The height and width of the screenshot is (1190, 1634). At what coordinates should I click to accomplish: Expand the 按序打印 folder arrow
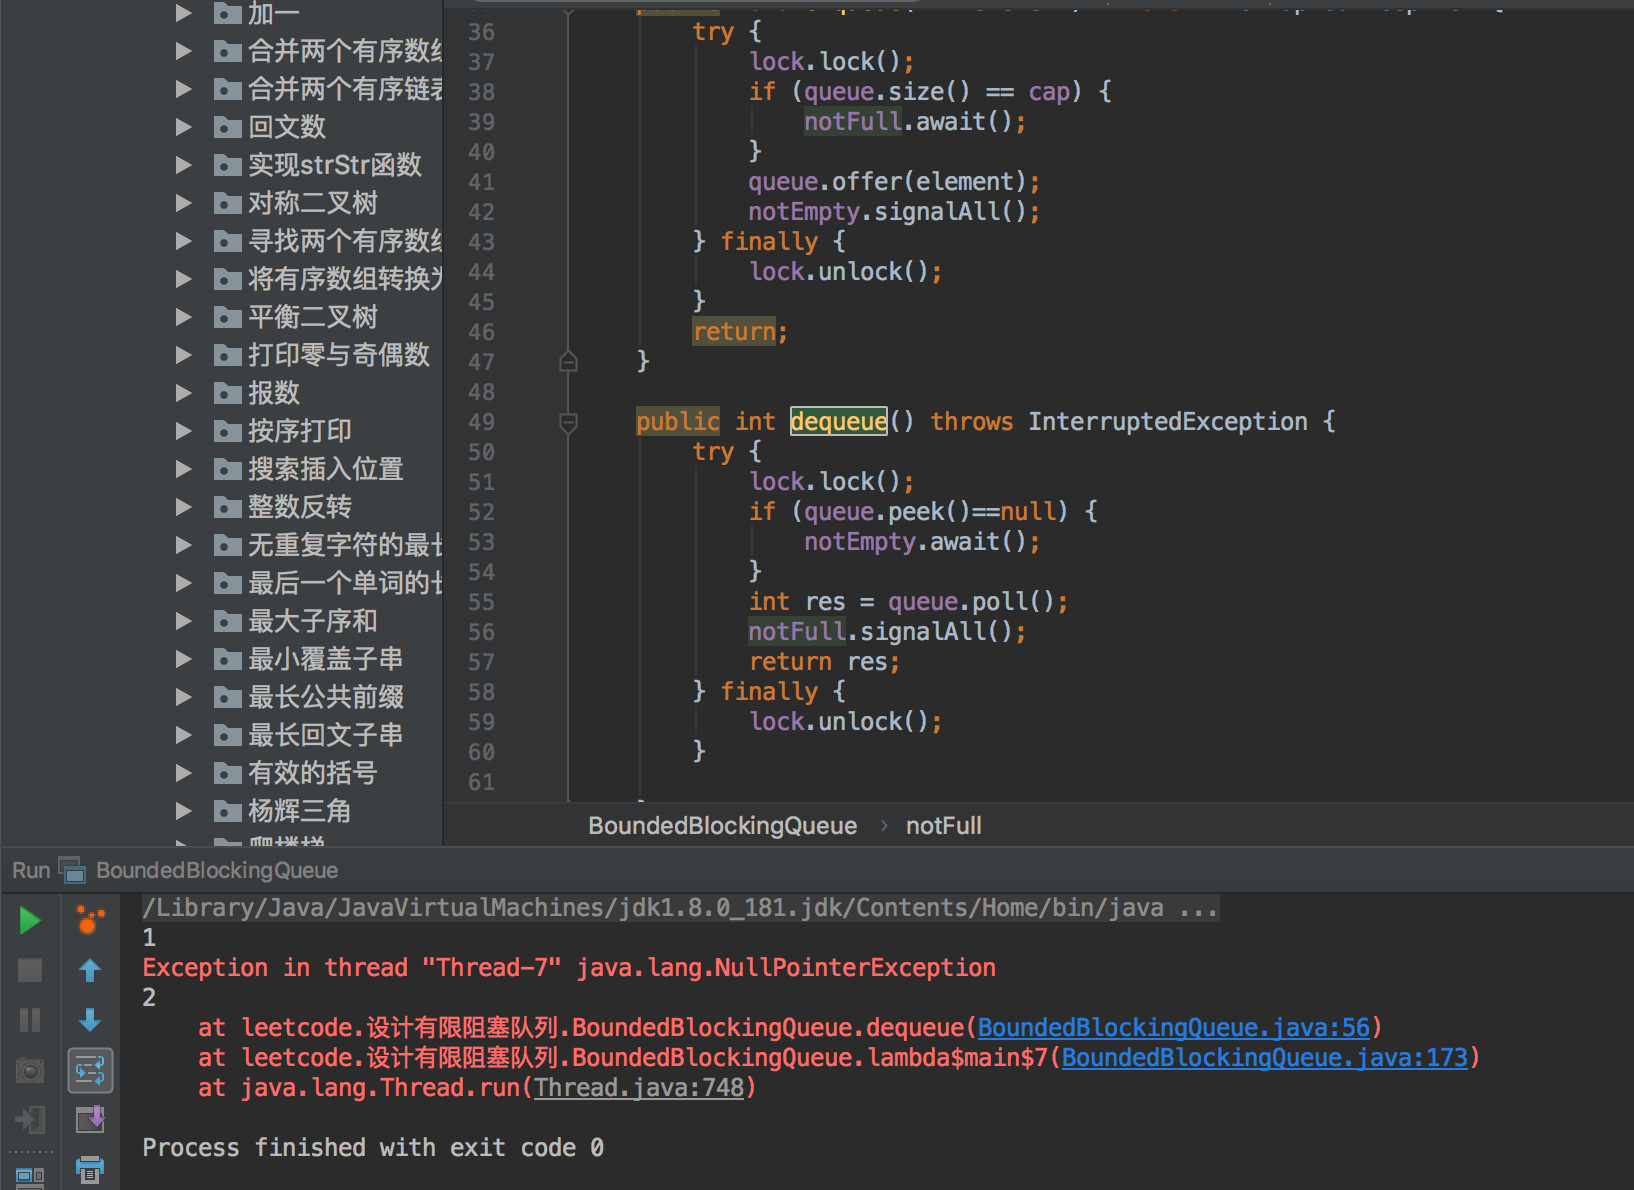(184, 431)
